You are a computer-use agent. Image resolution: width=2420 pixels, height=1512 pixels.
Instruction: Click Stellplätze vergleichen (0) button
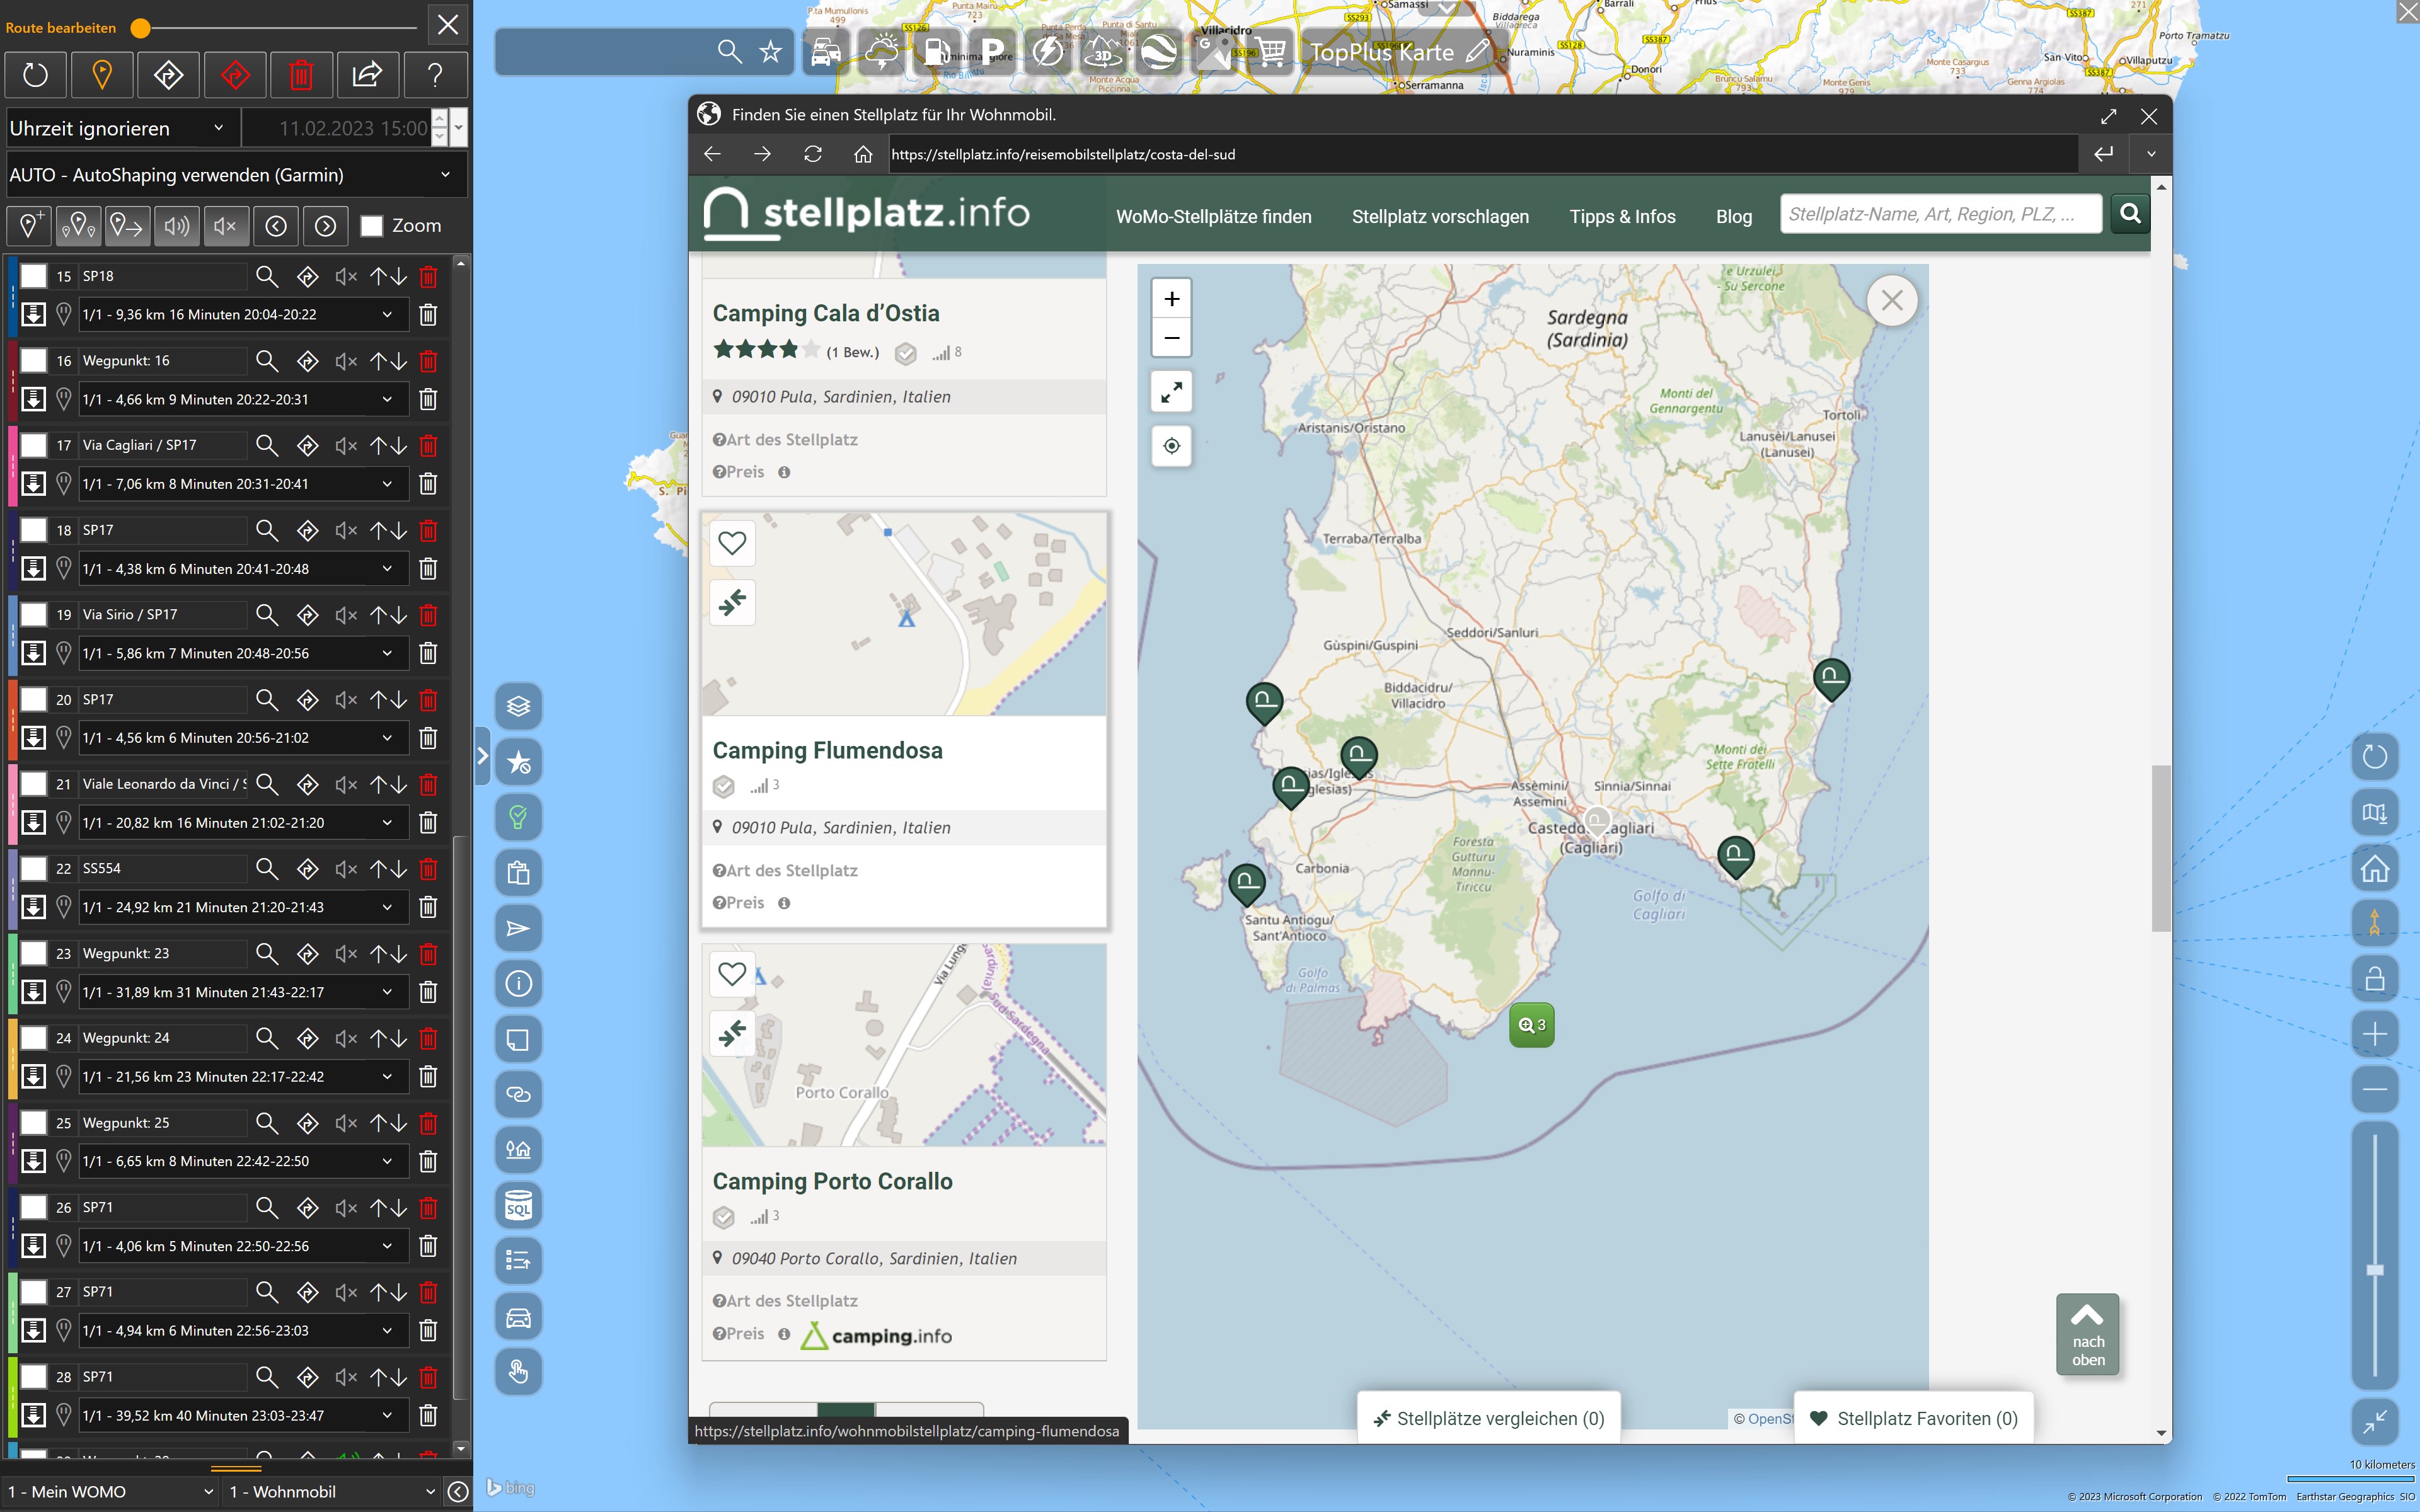click(1488, 1418)
